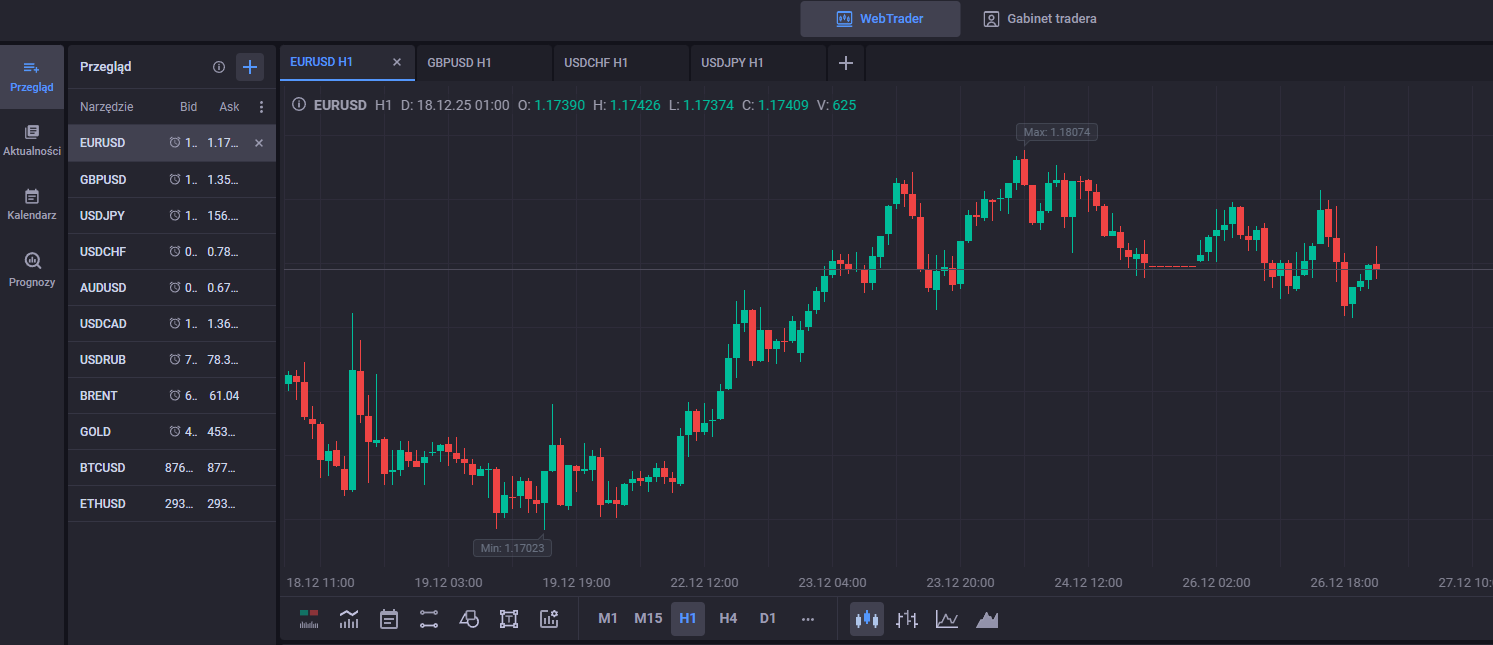The width and height of the screenshot is (1493, 645).
Task: Switch chart type to line
Action: point(947,619)
